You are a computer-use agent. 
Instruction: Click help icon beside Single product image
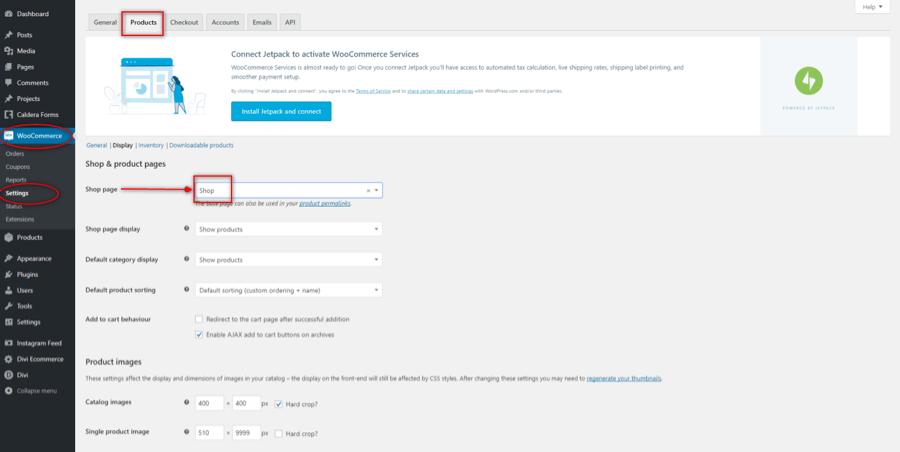187,432
